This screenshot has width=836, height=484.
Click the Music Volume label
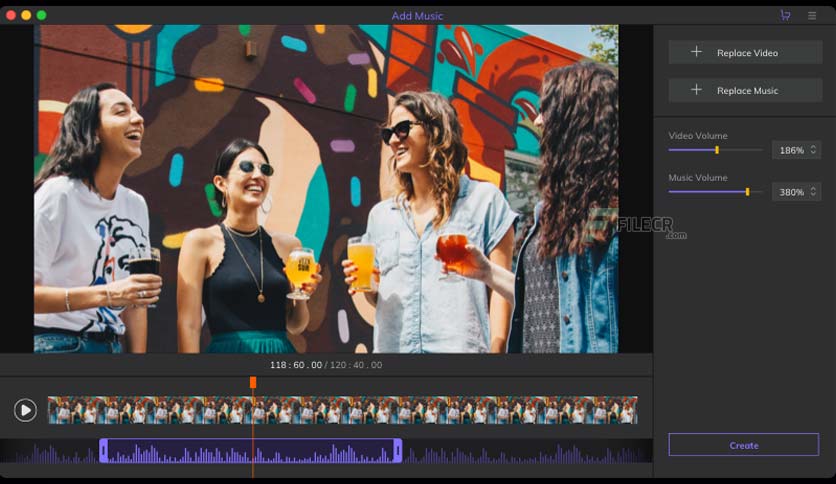pyautogui.click(x=698, y=178)
